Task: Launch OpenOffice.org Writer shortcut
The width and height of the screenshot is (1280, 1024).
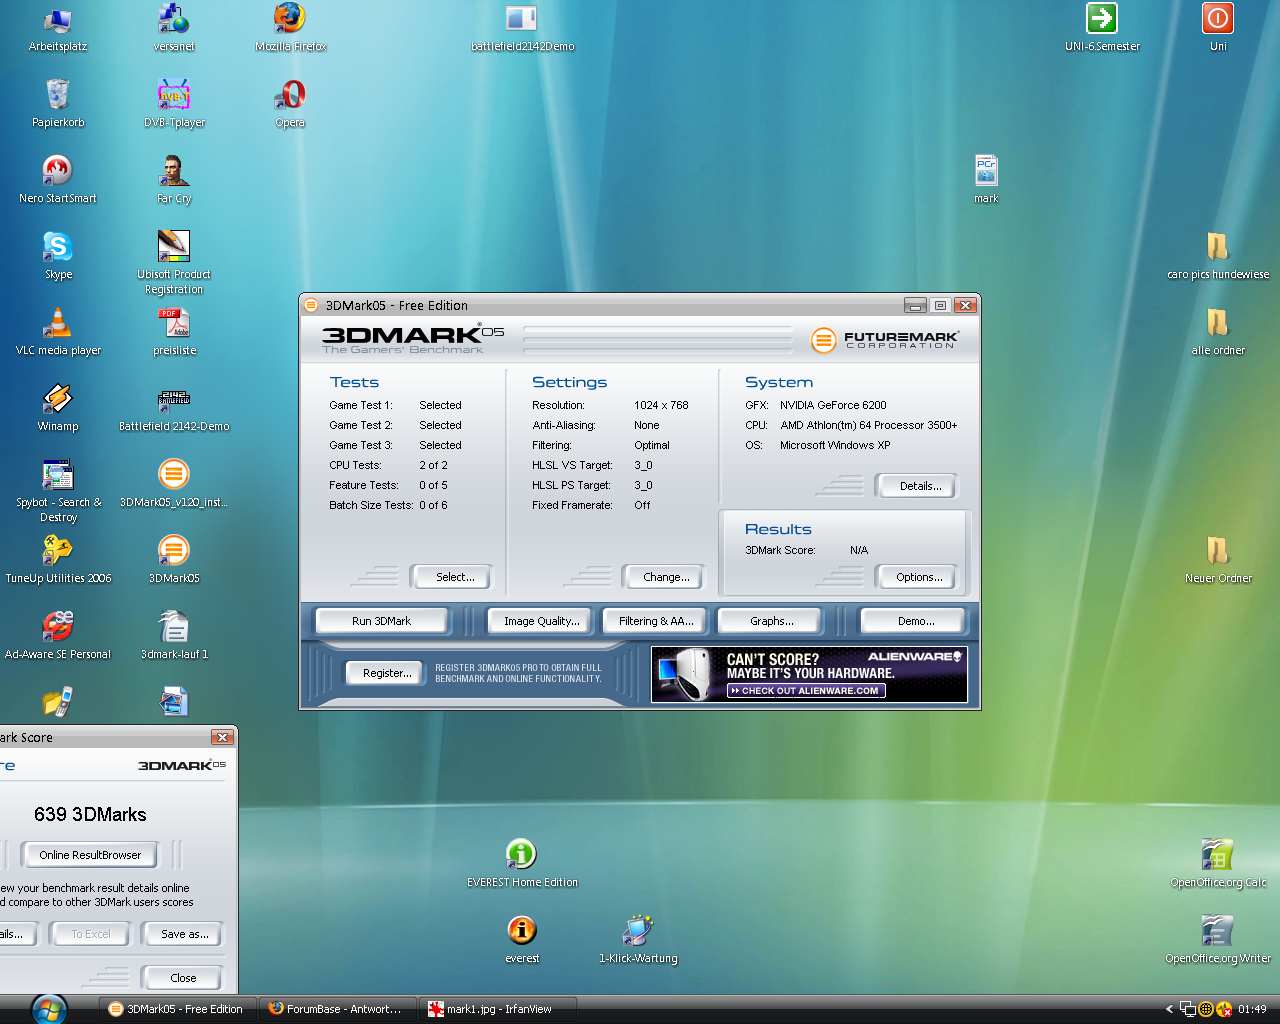Action: coord(1218,940)
